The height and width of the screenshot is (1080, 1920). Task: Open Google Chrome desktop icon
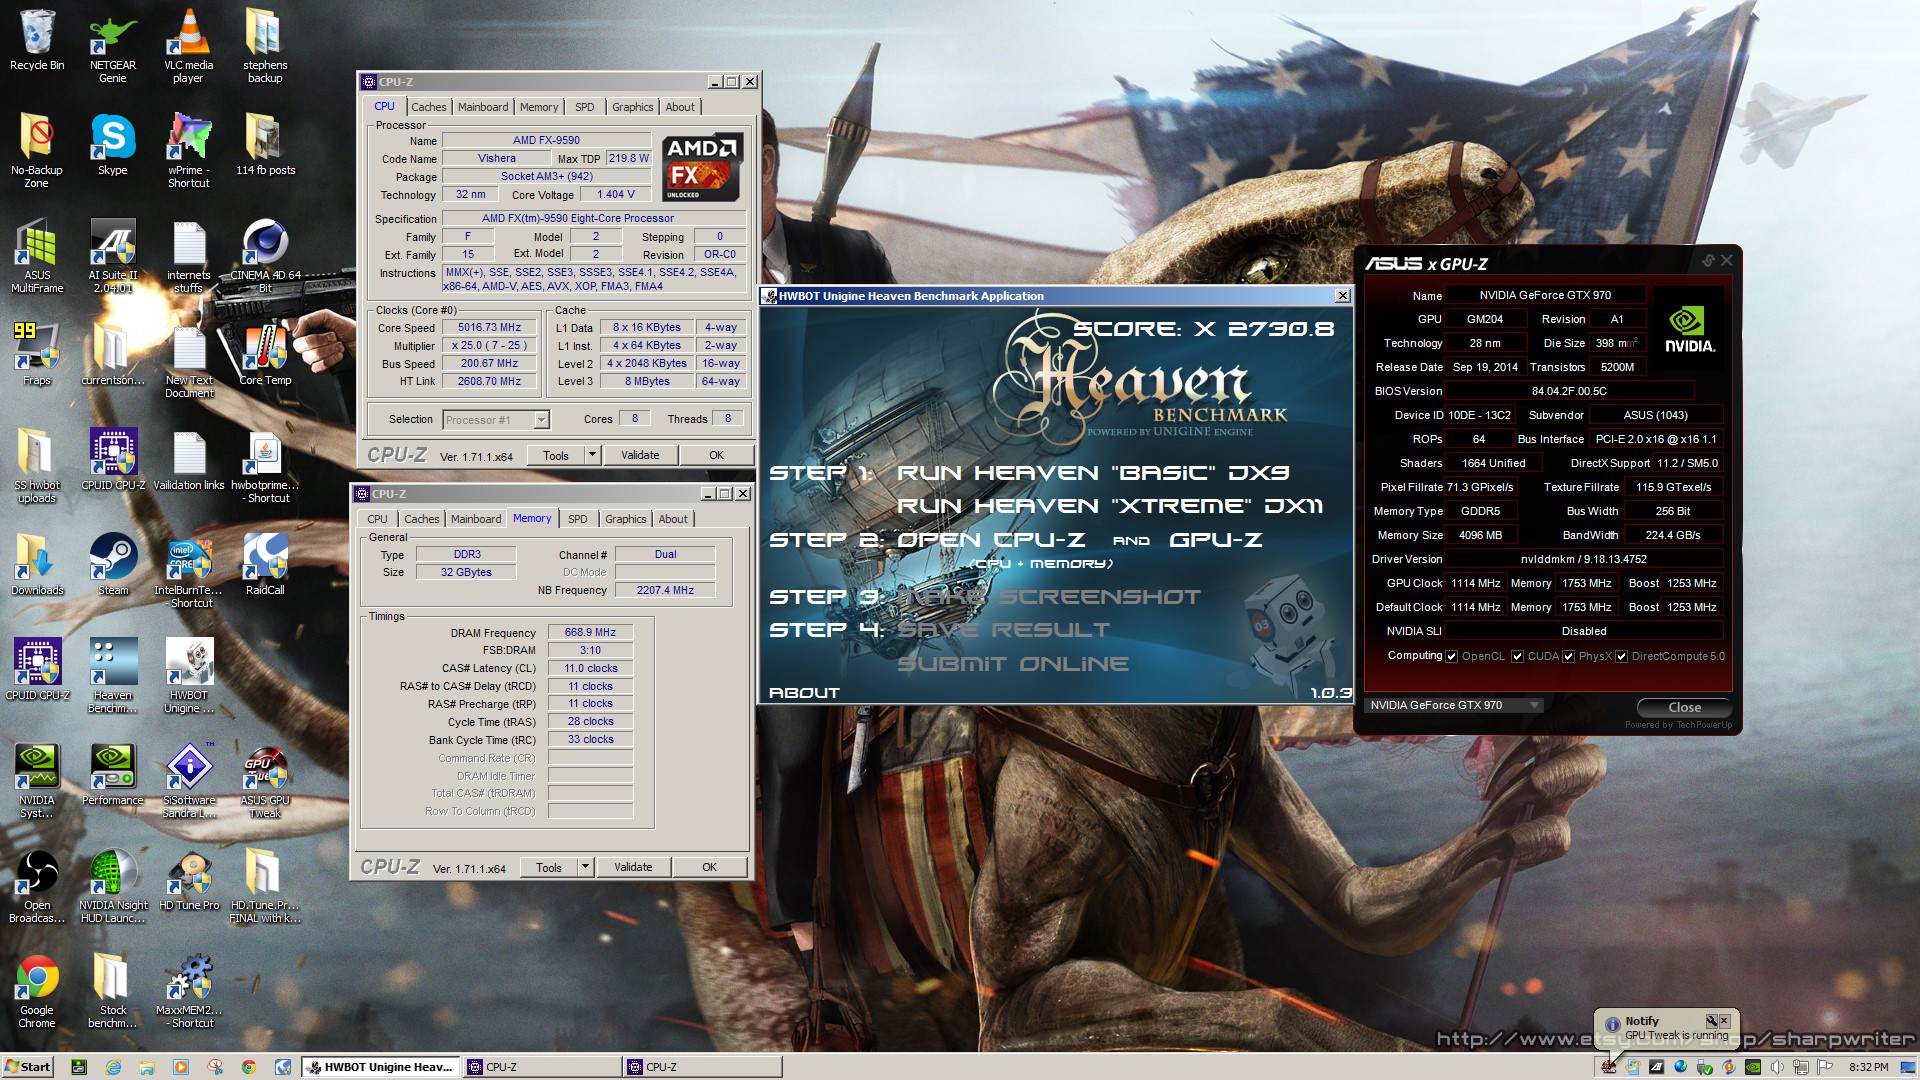[x=37, y=991]
